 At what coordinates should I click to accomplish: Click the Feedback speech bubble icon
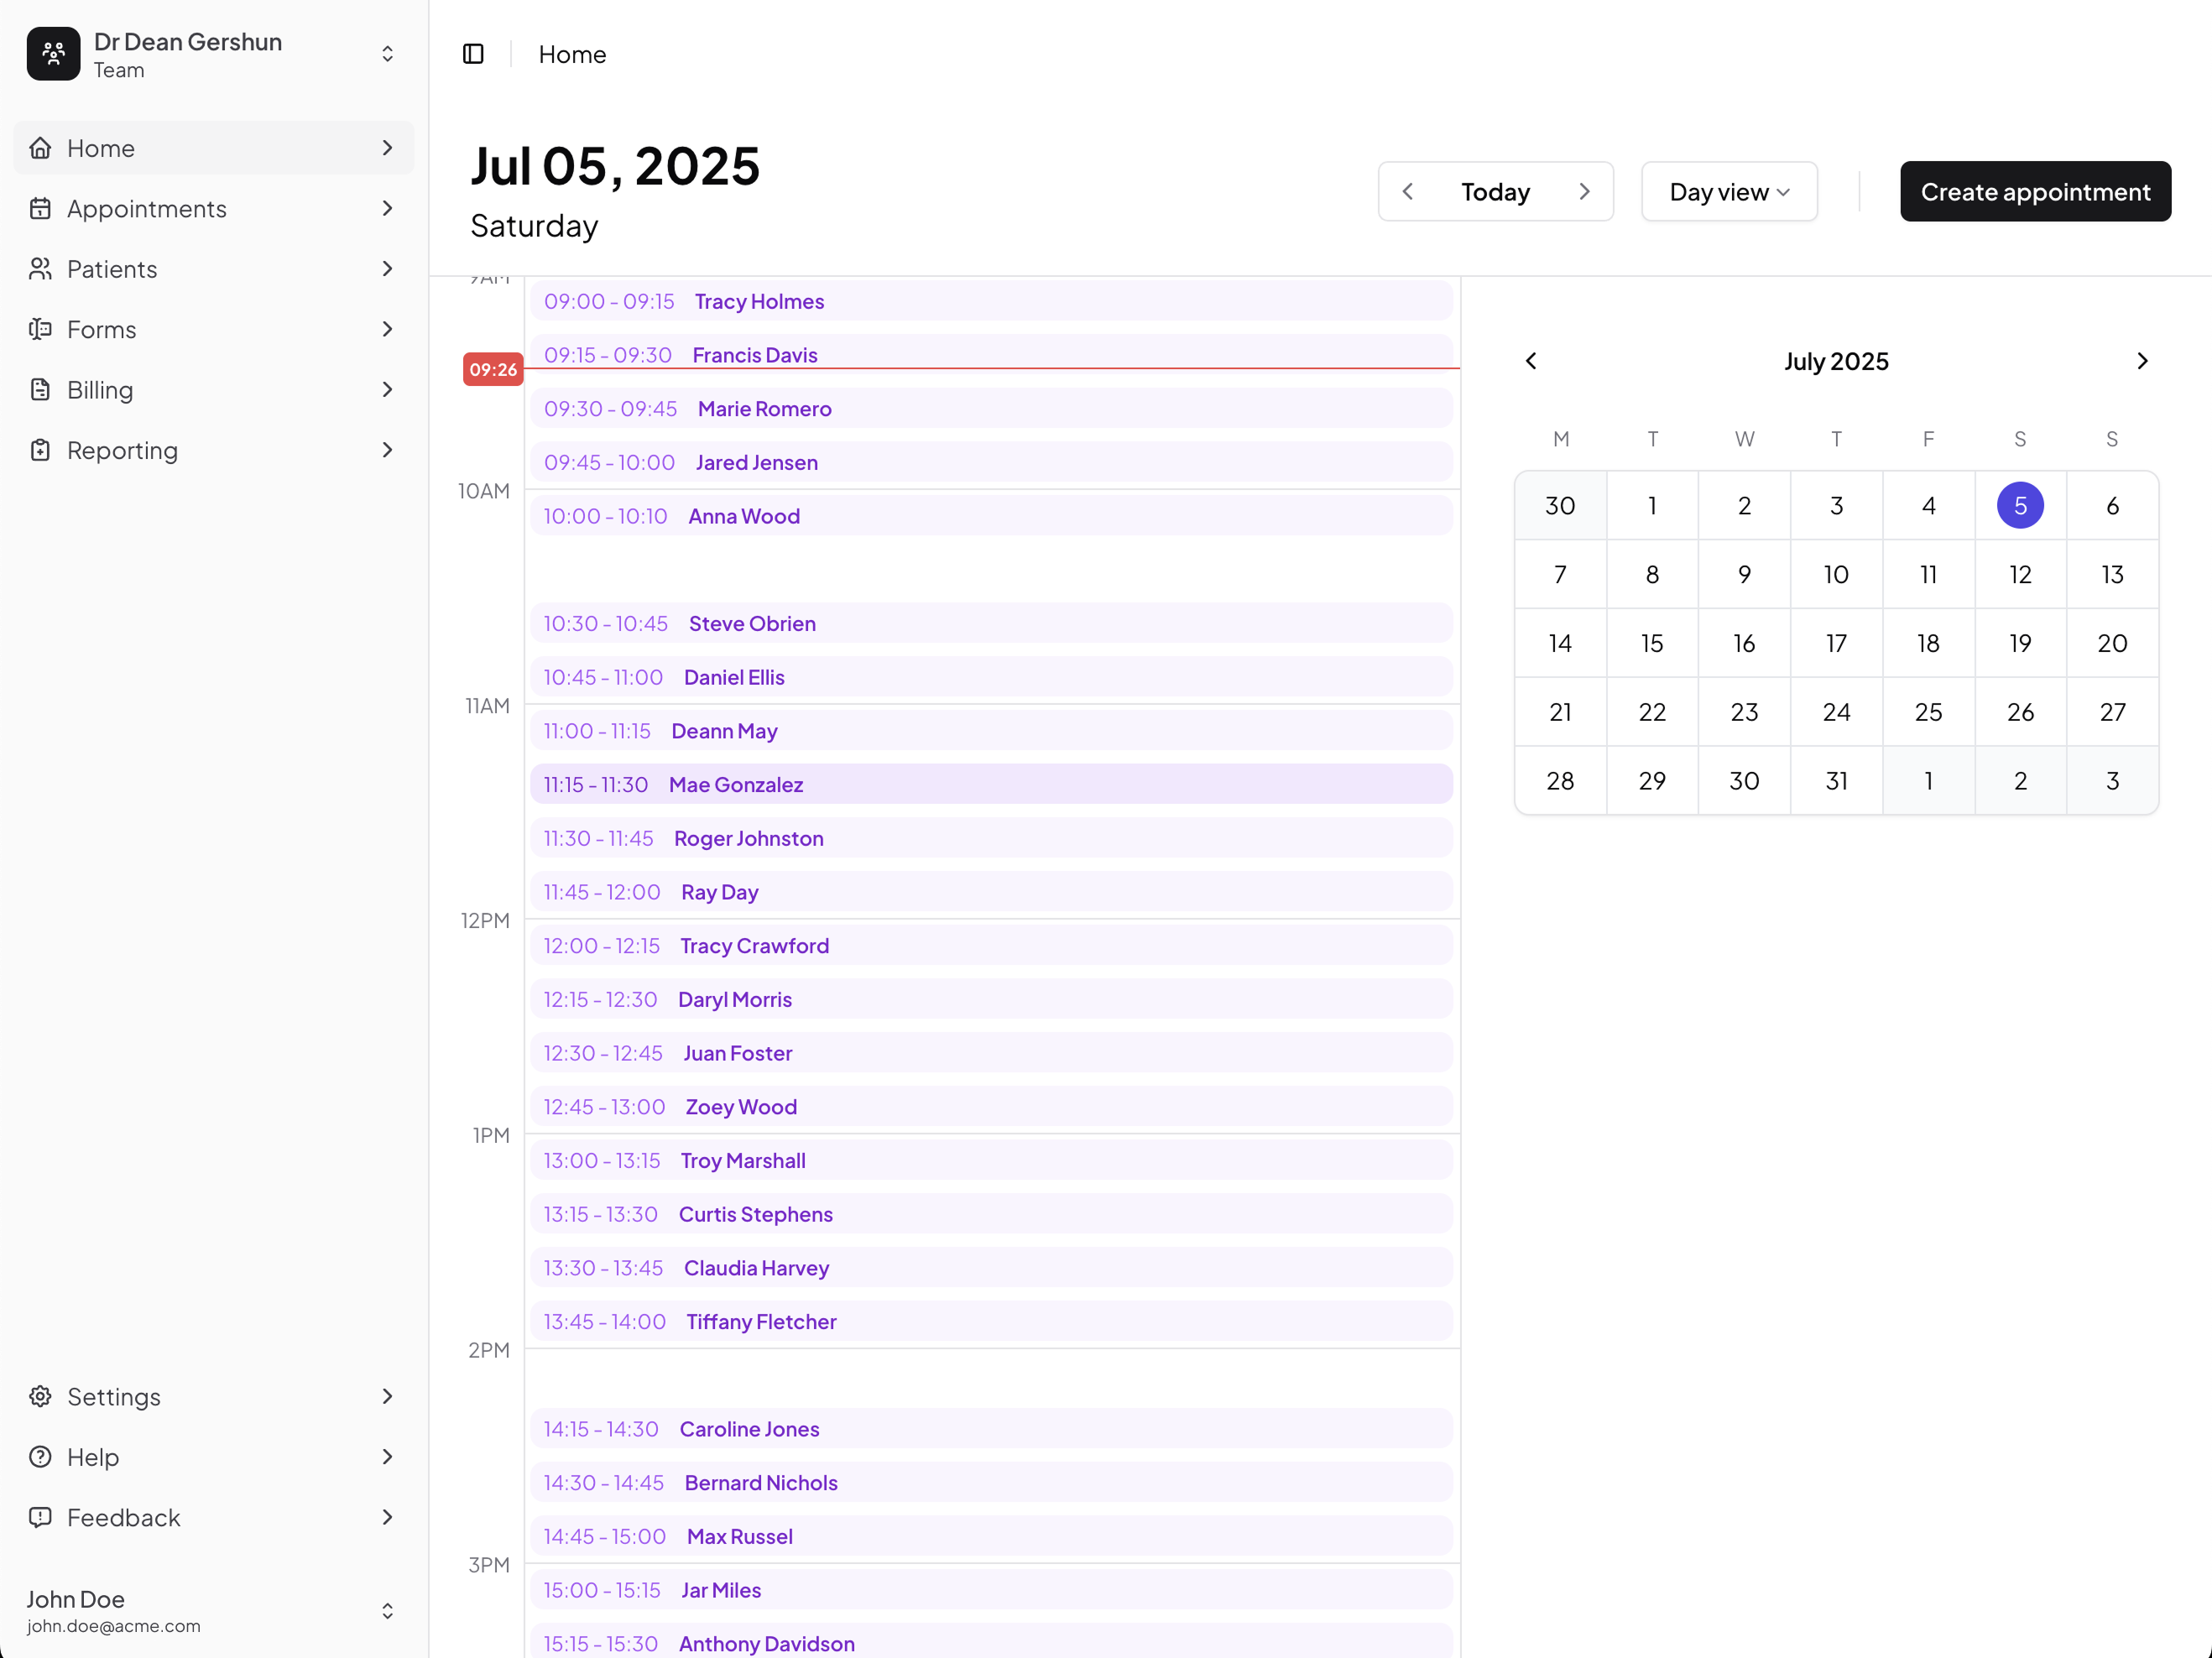click(x=40, y=1517)
